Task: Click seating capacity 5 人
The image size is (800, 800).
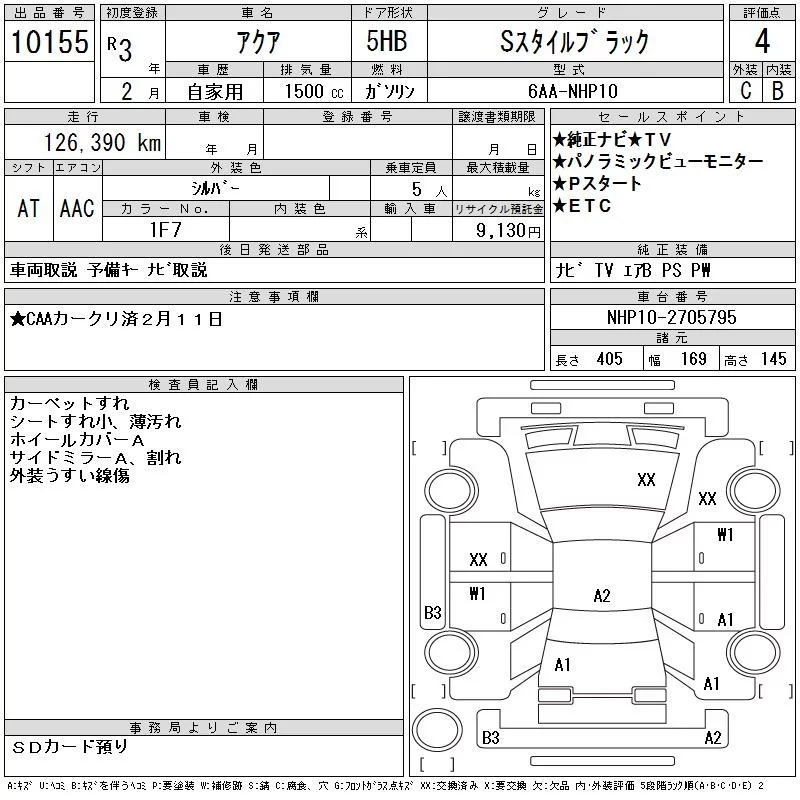Action: click(430, 189)
